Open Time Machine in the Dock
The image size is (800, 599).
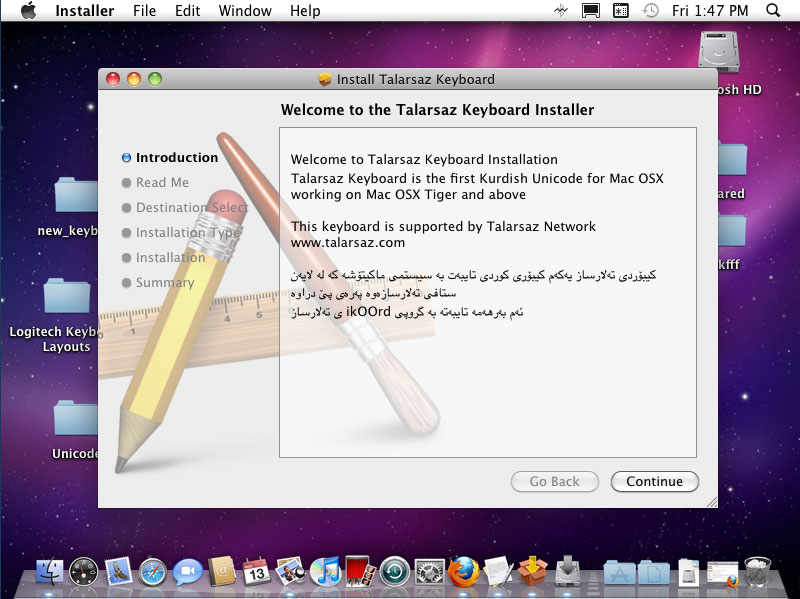[394, 571]
